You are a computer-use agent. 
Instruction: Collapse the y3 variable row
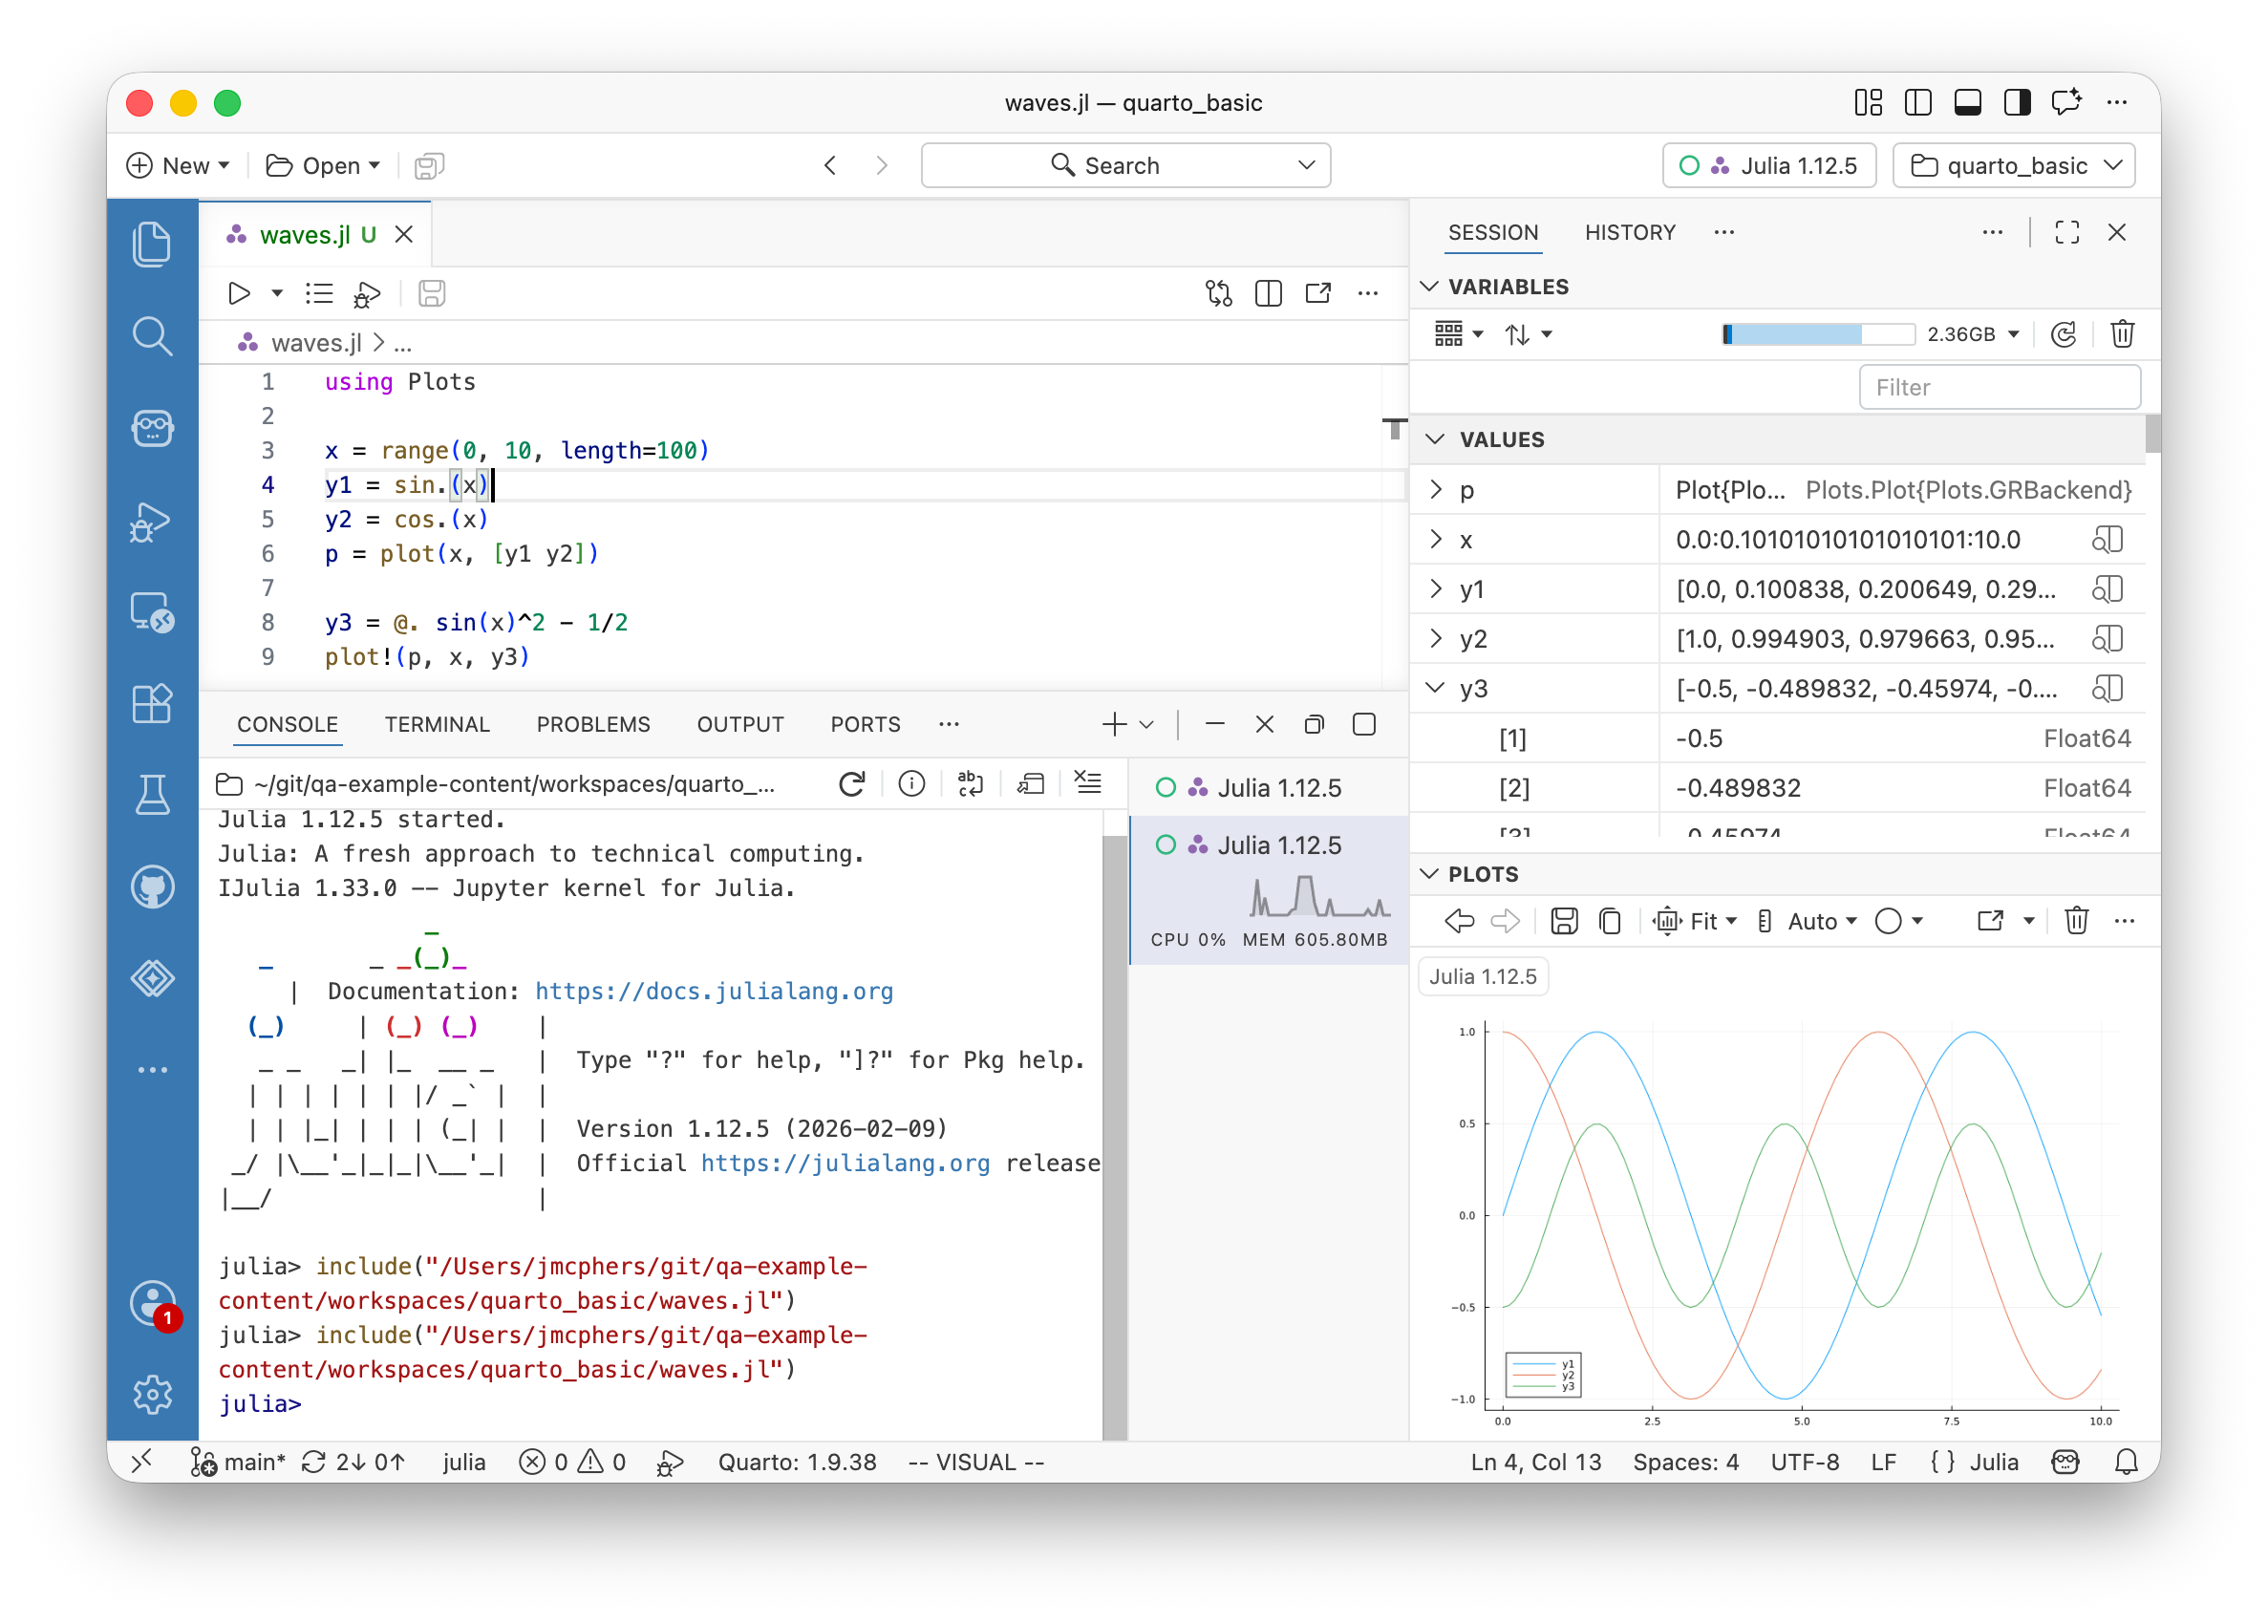click(x=1437, y=689)
